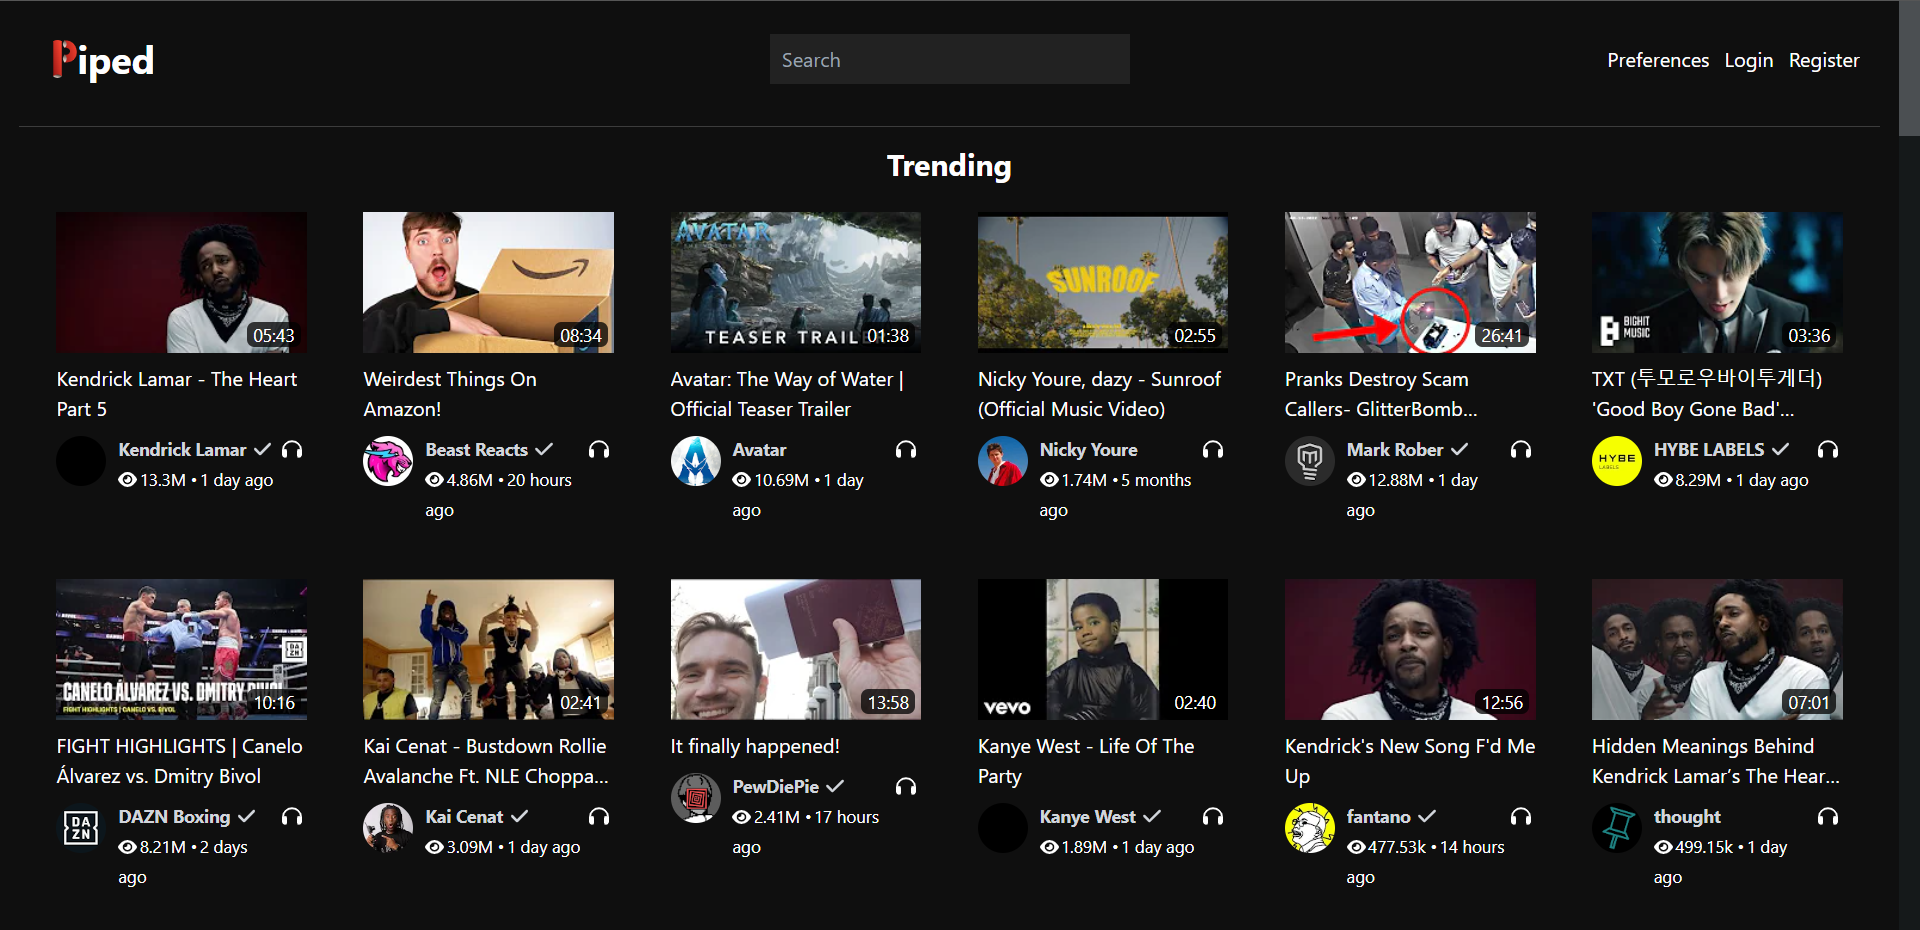This screenshot has width=1920, height=930.
Task: Open Kendrick Lamar channel name link
Action: (182, 450)
